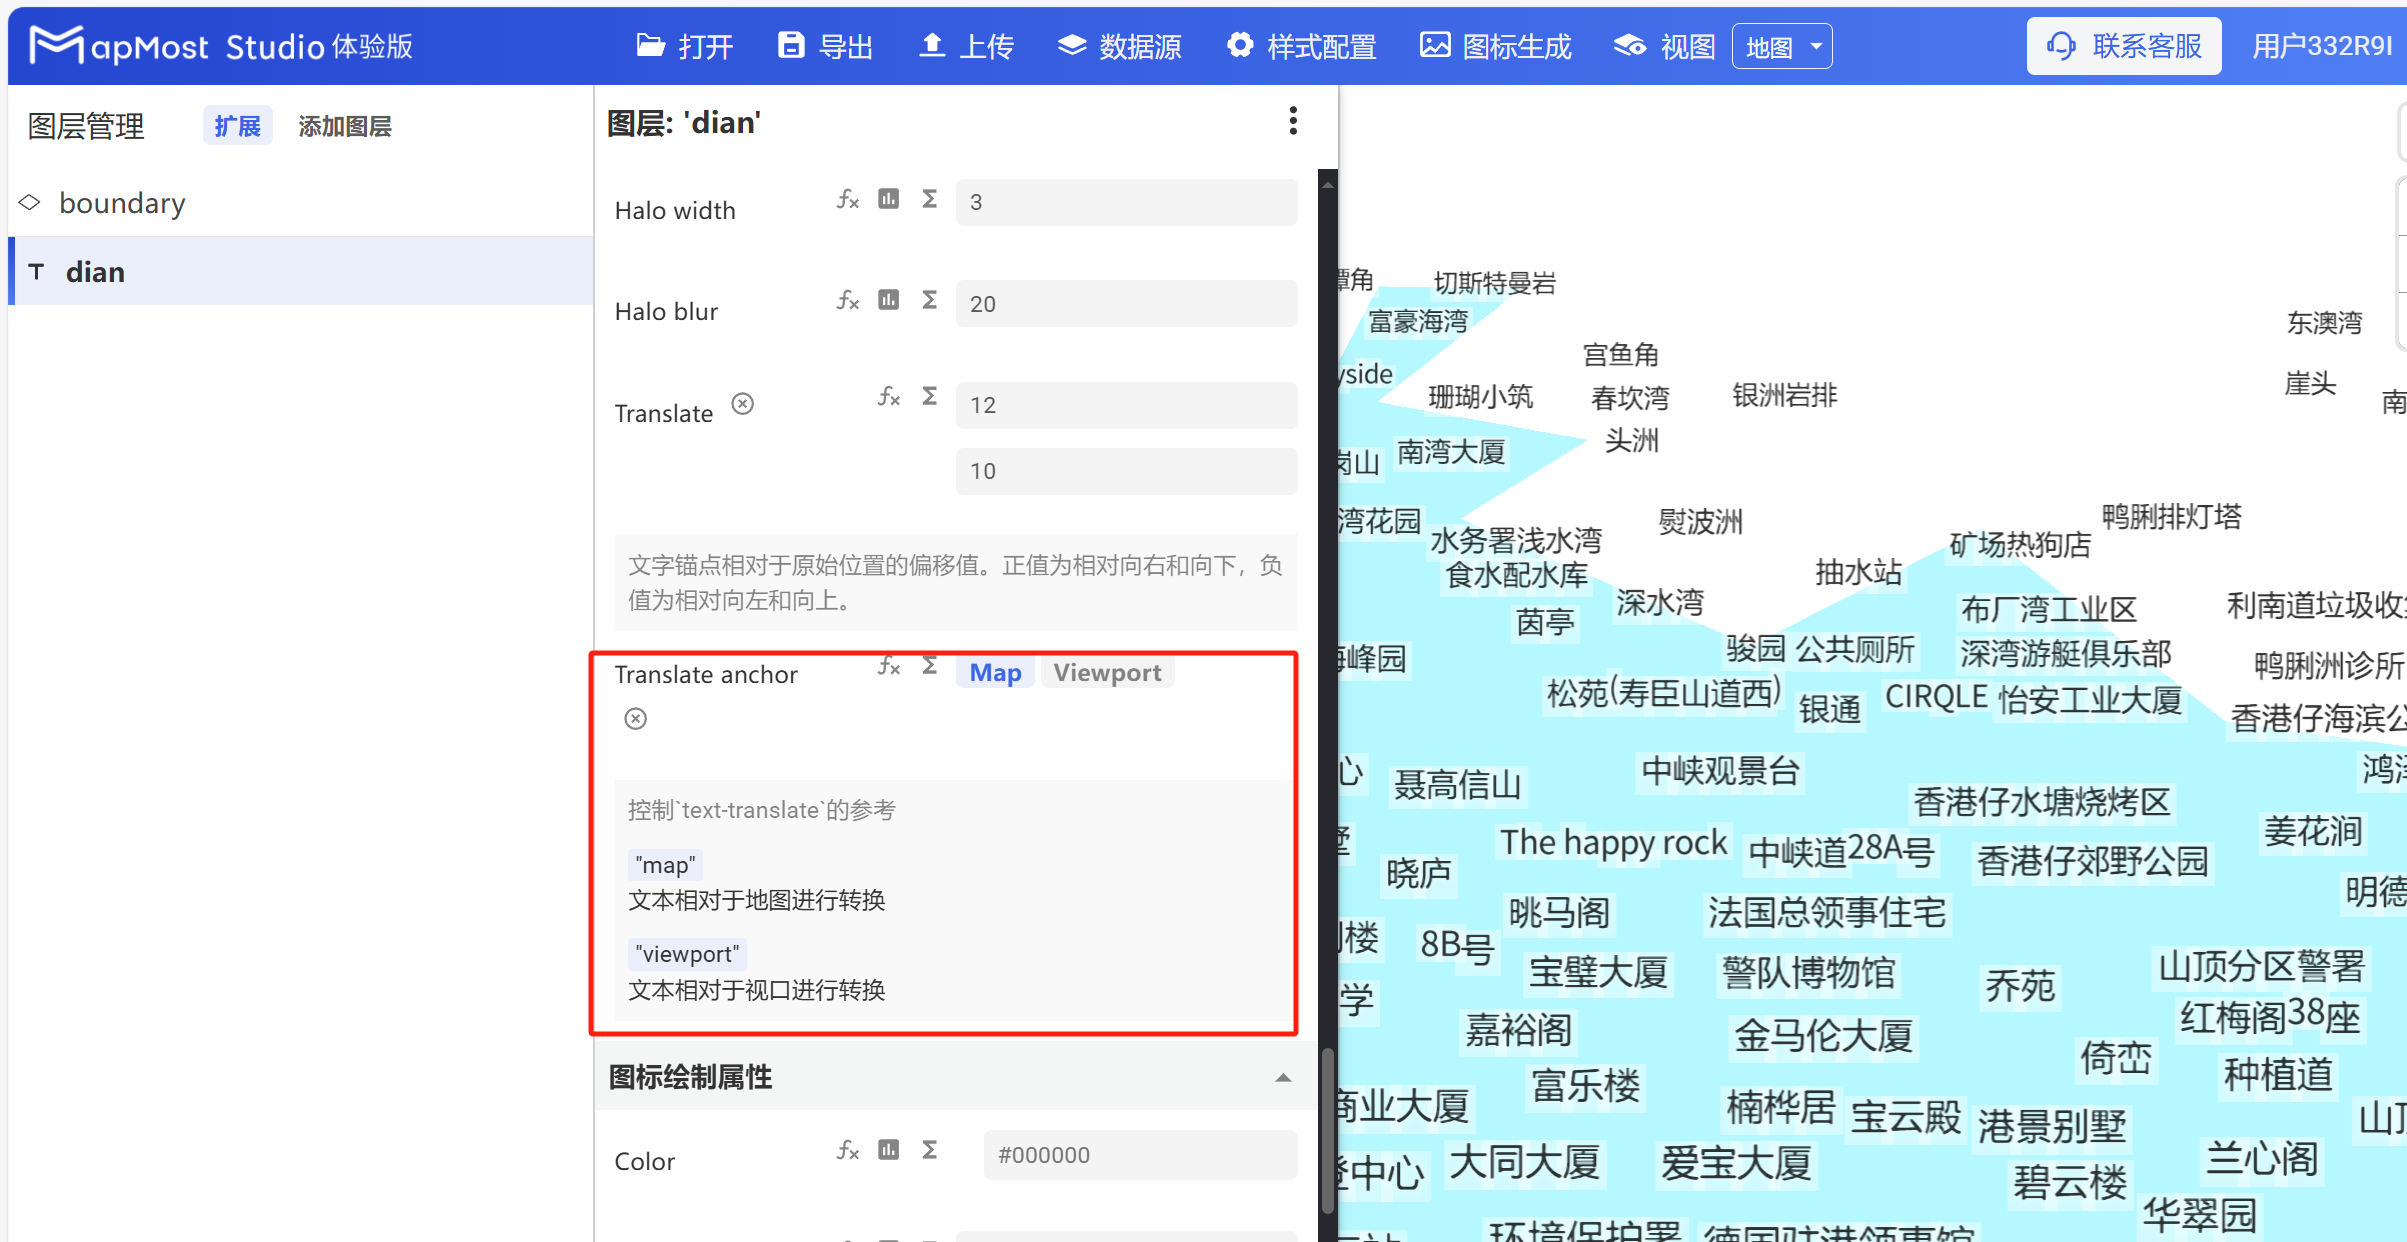2407x1242 pixels.
Task: Clear Translate anchor using the ⊗ icon
Action: coord(635,718)
